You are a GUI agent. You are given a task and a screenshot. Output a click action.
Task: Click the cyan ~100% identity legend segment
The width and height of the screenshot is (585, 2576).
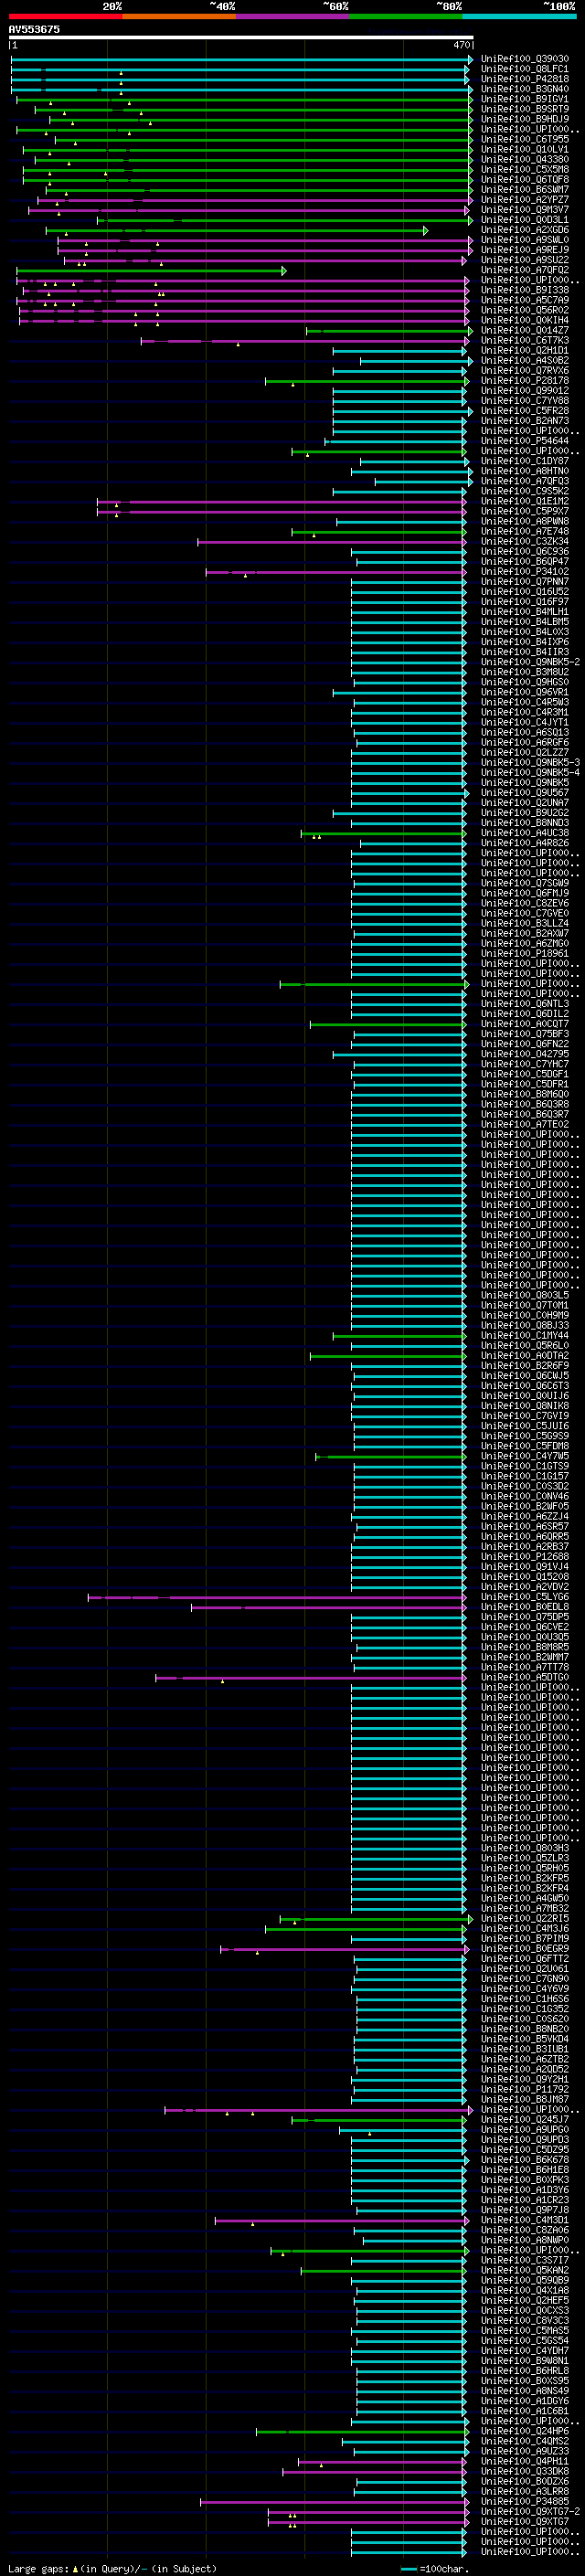(x=520, y=16)
